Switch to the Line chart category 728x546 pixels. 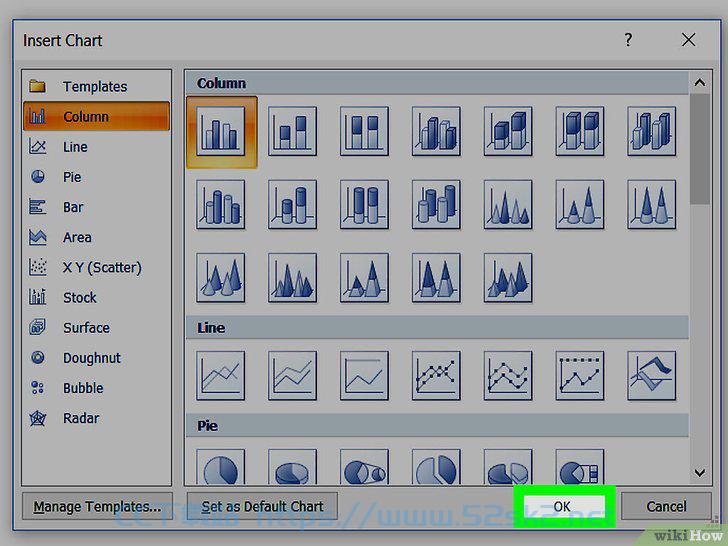tap(97, 147)
